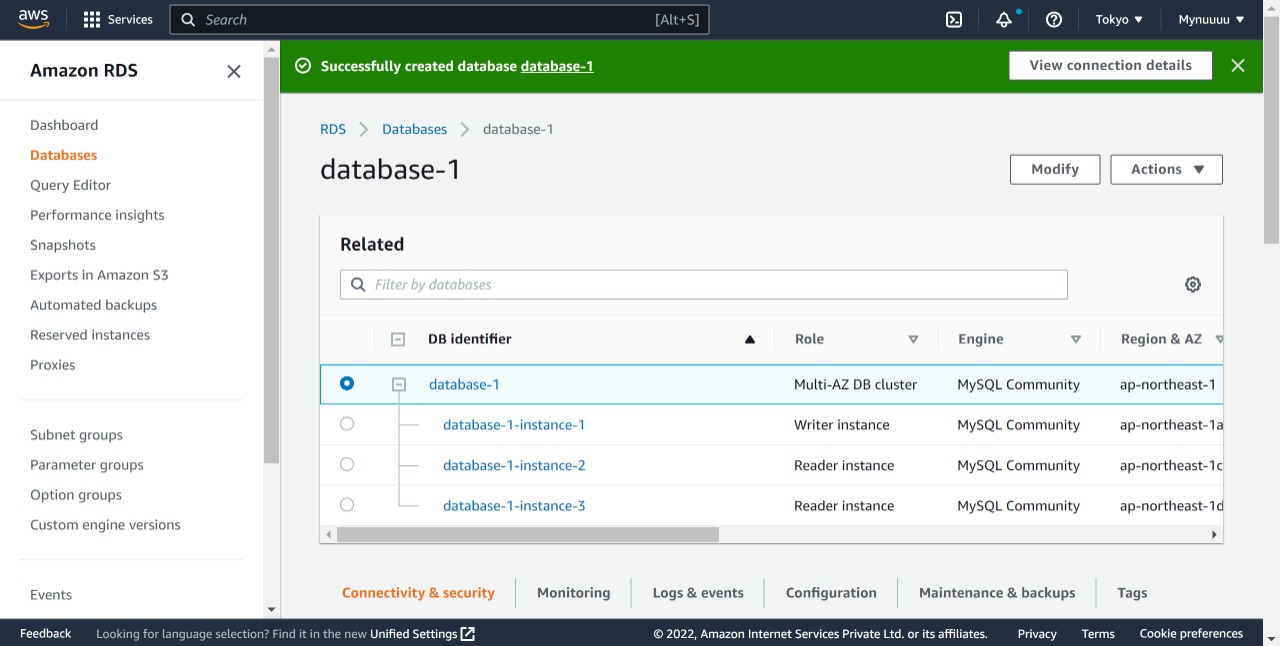The width and height of the screenshot is (1280, 646).
Task: Select the database-1 cluster radio button
Action: [x=347, y=383]
